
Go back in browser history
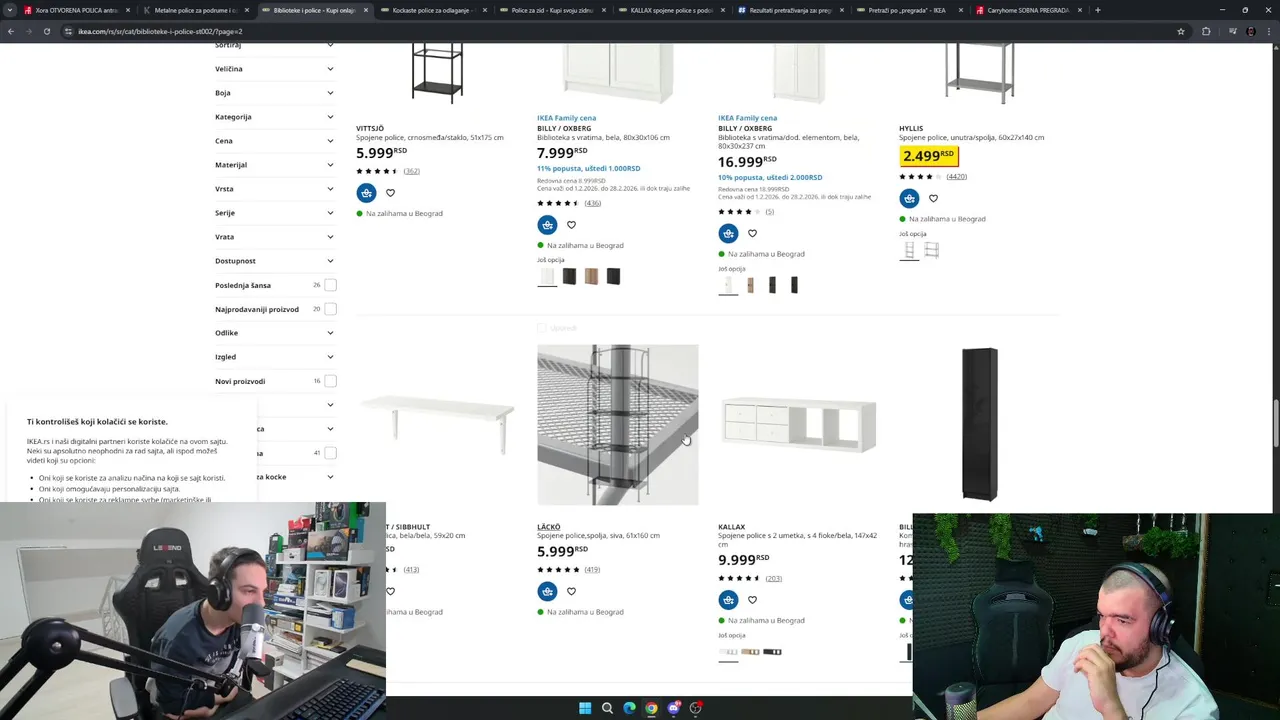[x=11, y=31]
